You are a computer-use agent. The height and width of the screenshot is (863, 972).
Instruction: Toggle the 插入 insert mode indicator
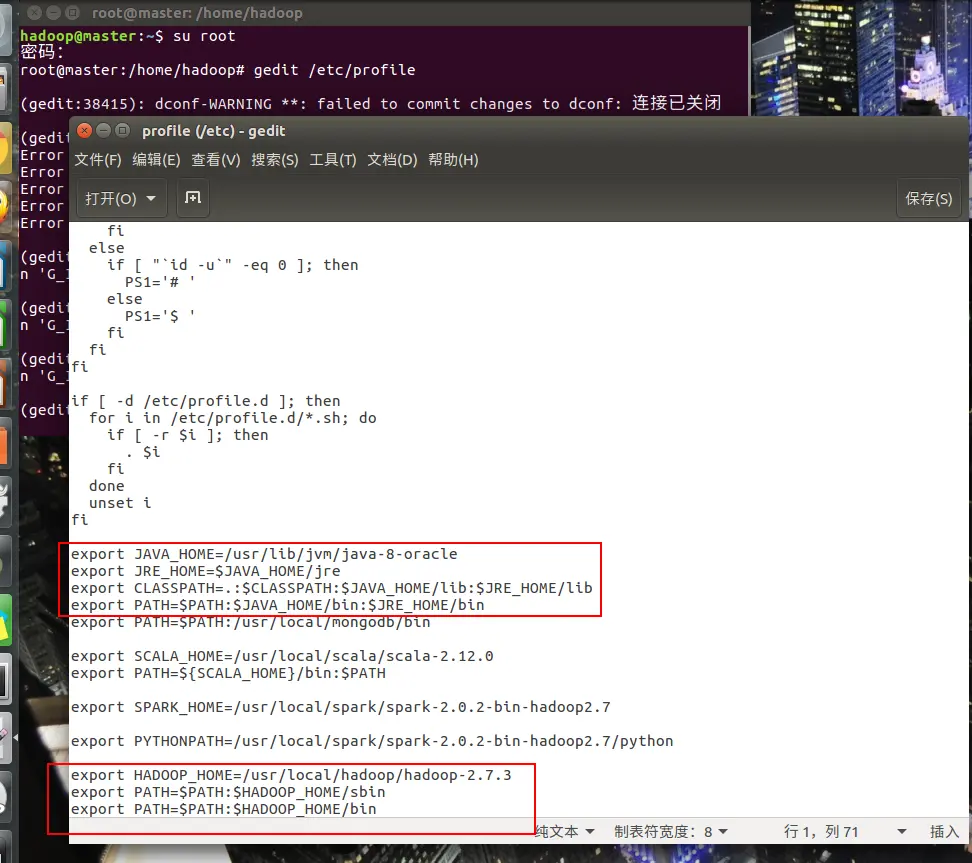944,831
